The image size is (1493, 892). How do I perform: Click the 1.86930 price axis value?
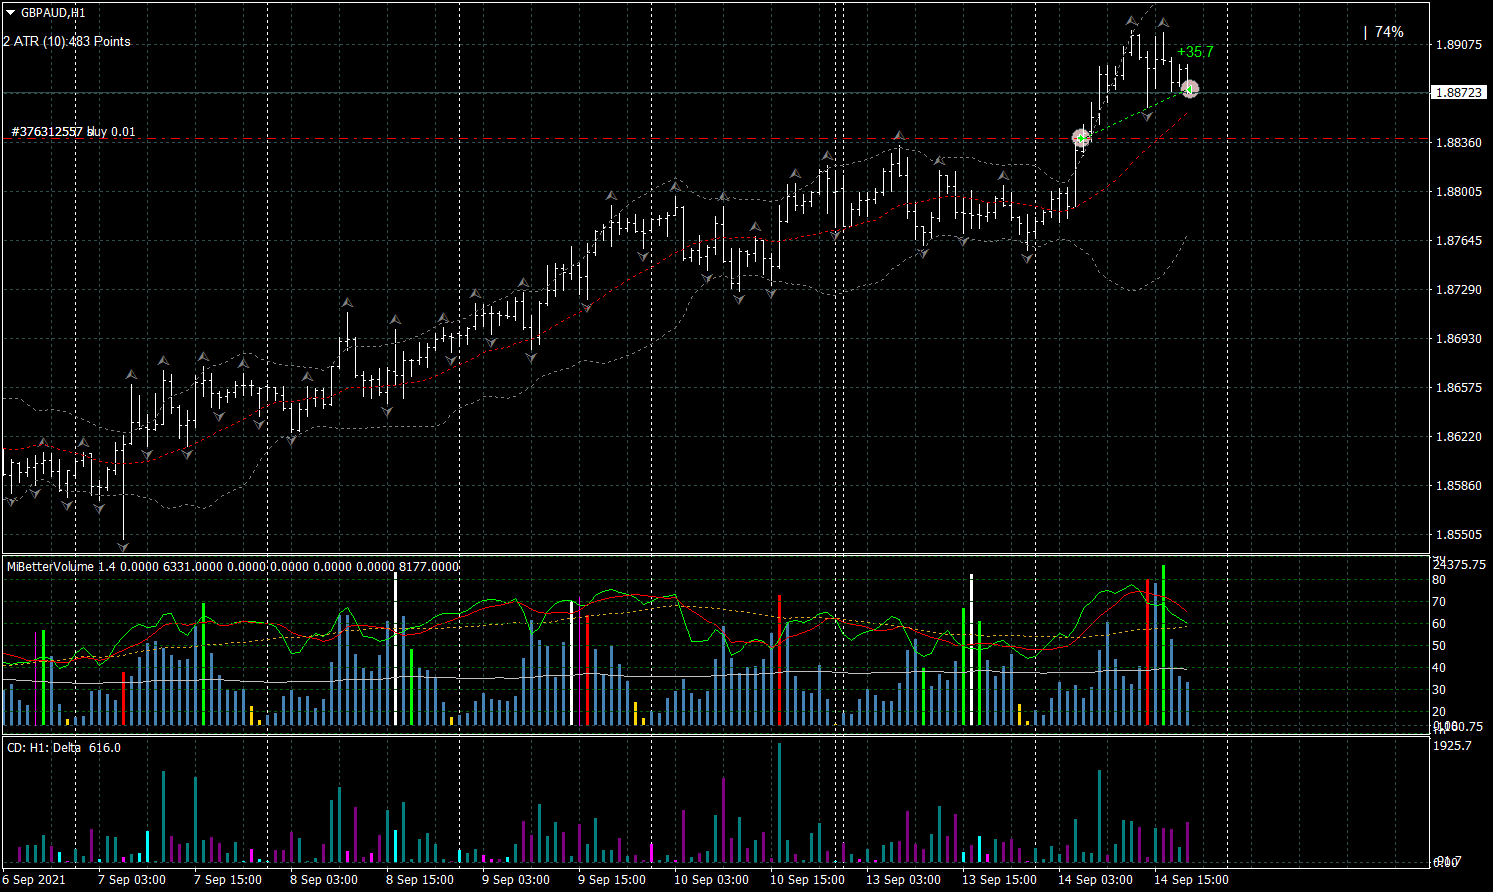1459,339
